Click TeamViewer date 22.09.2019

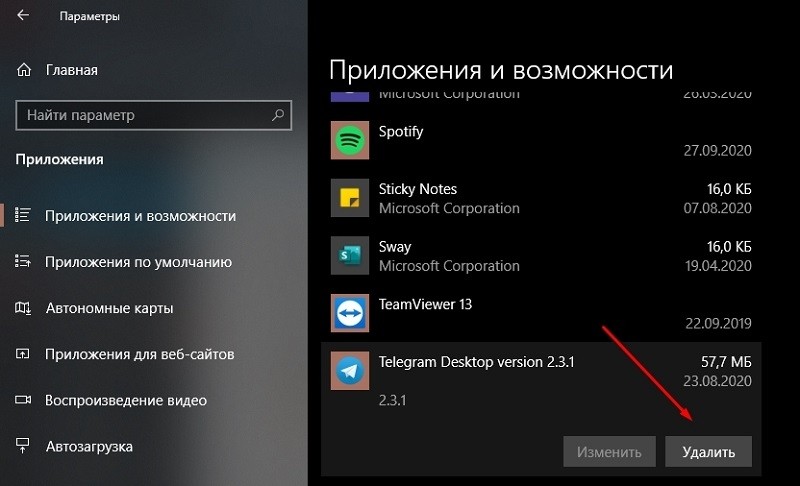[718, 323]
